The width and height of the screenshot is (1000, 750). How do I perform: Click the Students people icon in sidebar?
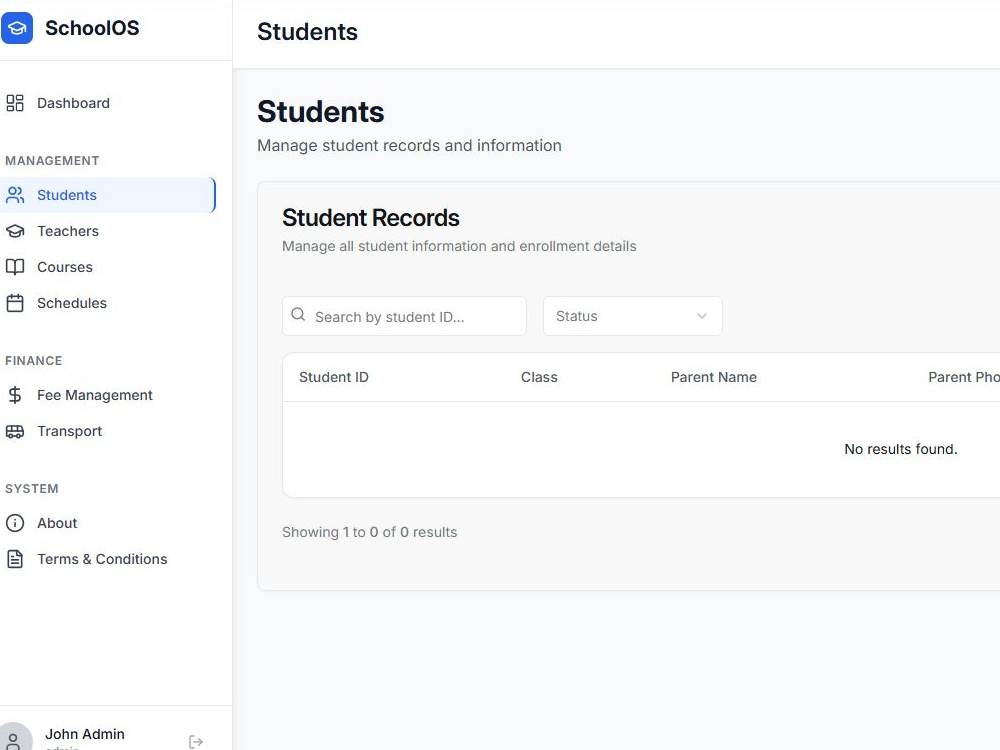tap(15, 195)
